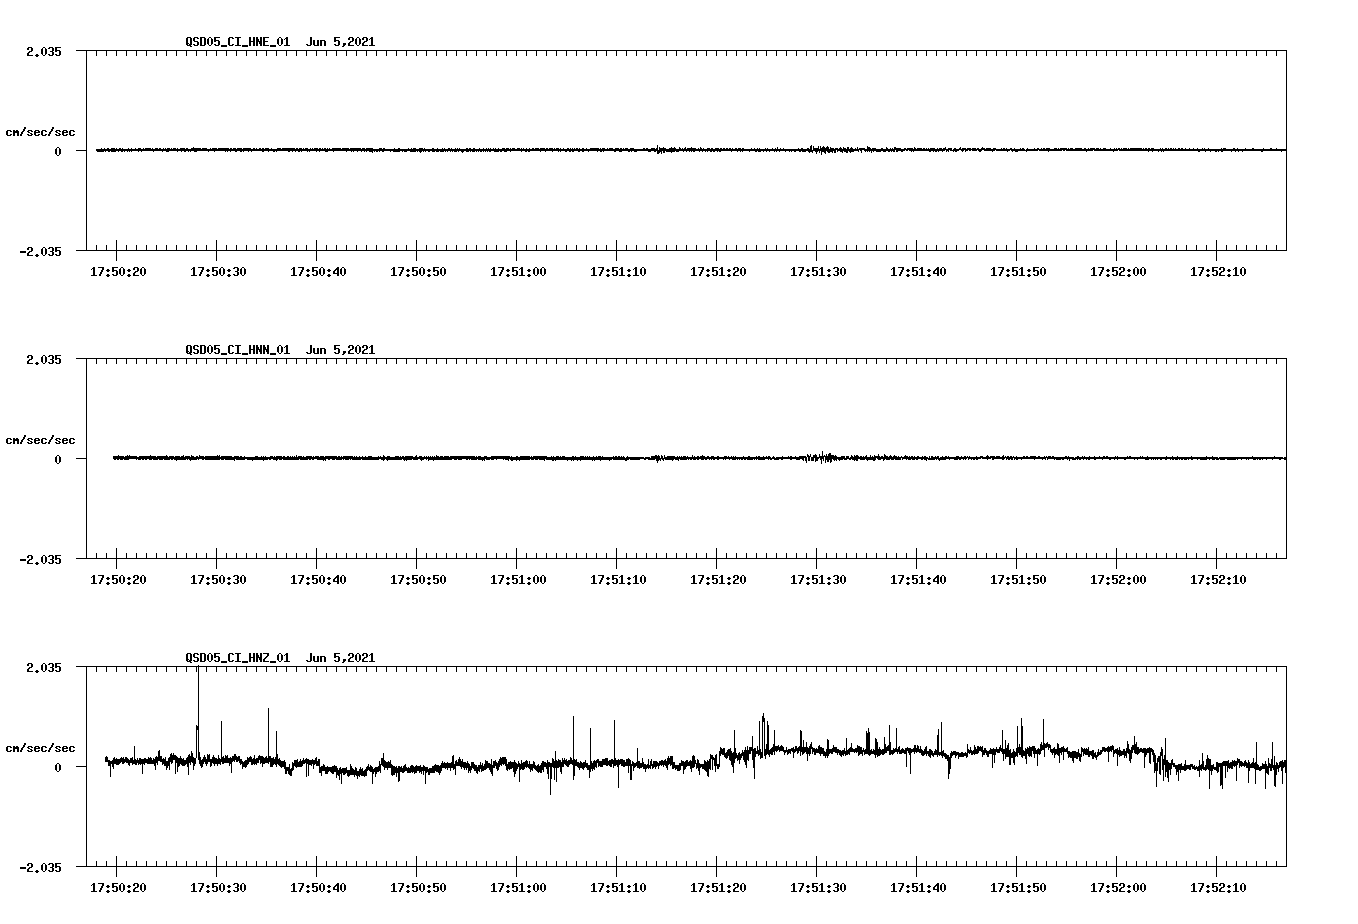Screen dimensions: 1358x924
Task: Click the cm/sec/sec unit label of HNN plot
Action: (41, 440)
